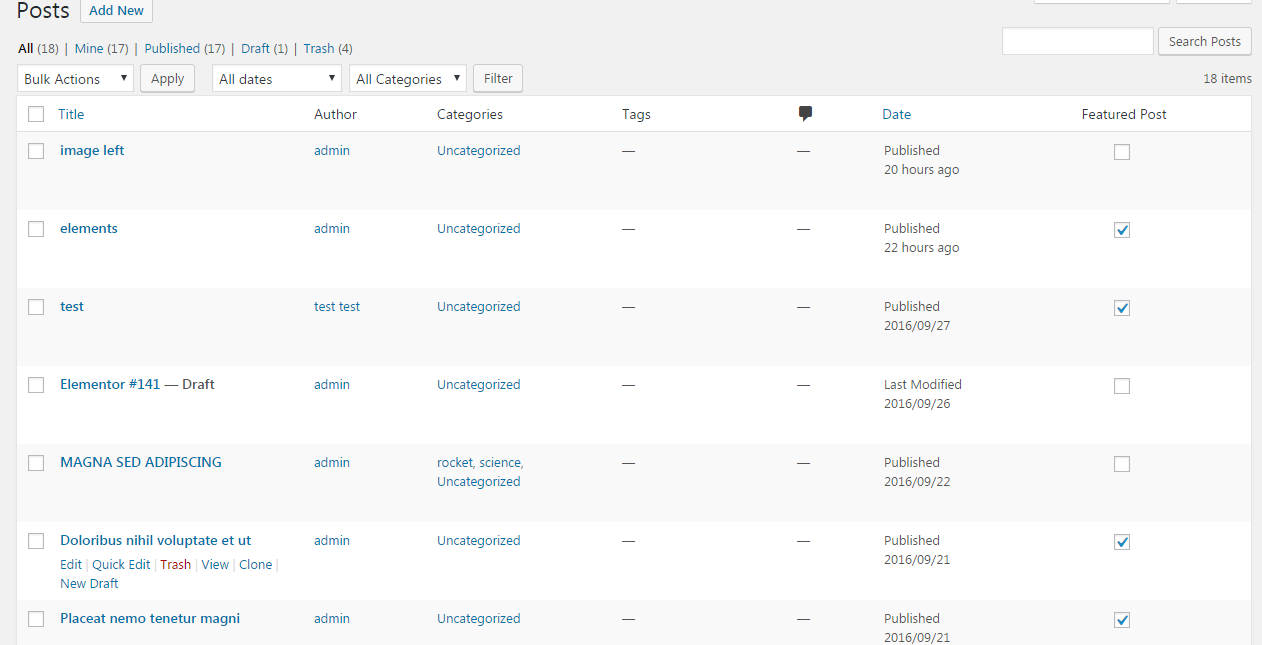Open Uncategorized category in 'elements' row
Image resolution: width=1262 pixels, height=645 pixels.
coord(479,228)
